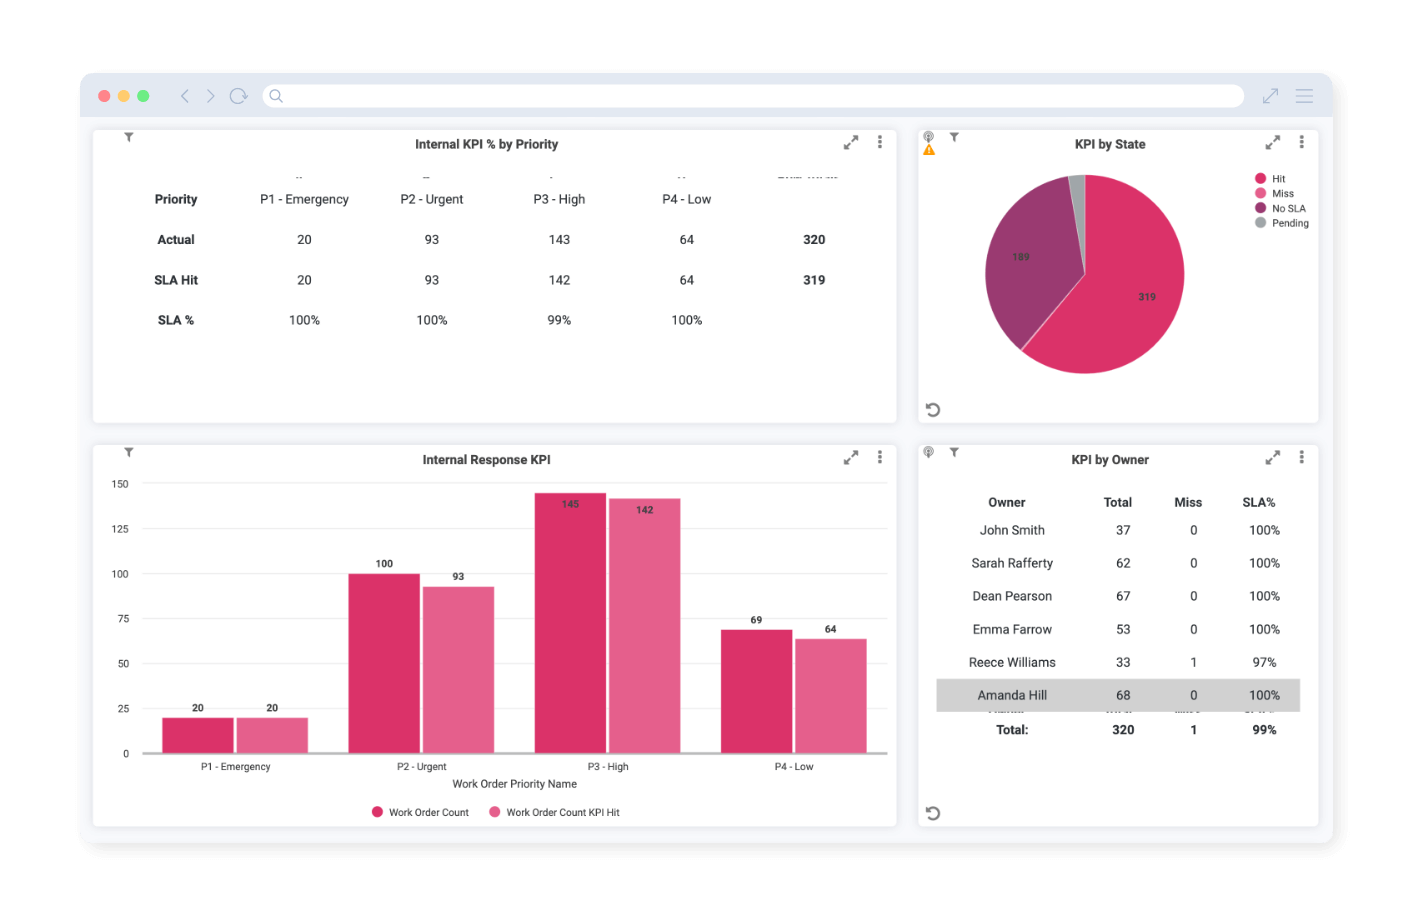
Task: Select the Sarah Rafferty owner row
Action: (x=1118, y=563)
